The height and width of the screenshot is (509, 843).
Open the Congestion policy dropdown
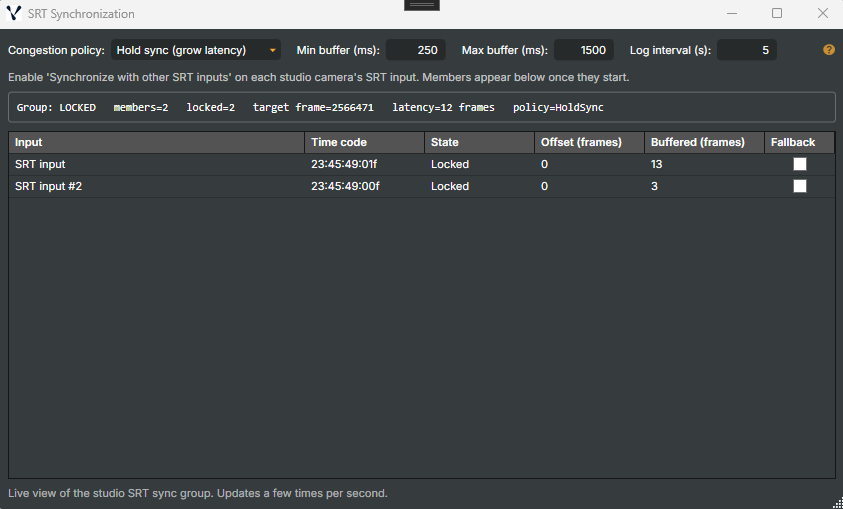pos(196,50)
